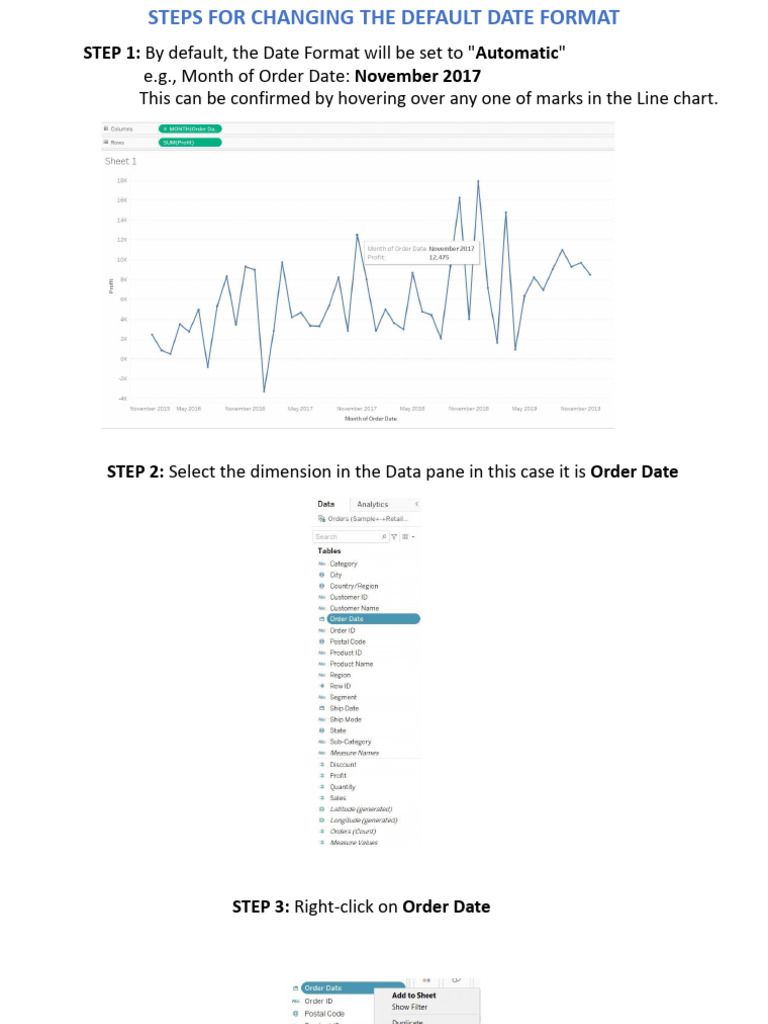The height and width of the screenshot is (1024, 768).
Task: Click the search magnifier icon in Data pane
Action: [x=384, y=537]
